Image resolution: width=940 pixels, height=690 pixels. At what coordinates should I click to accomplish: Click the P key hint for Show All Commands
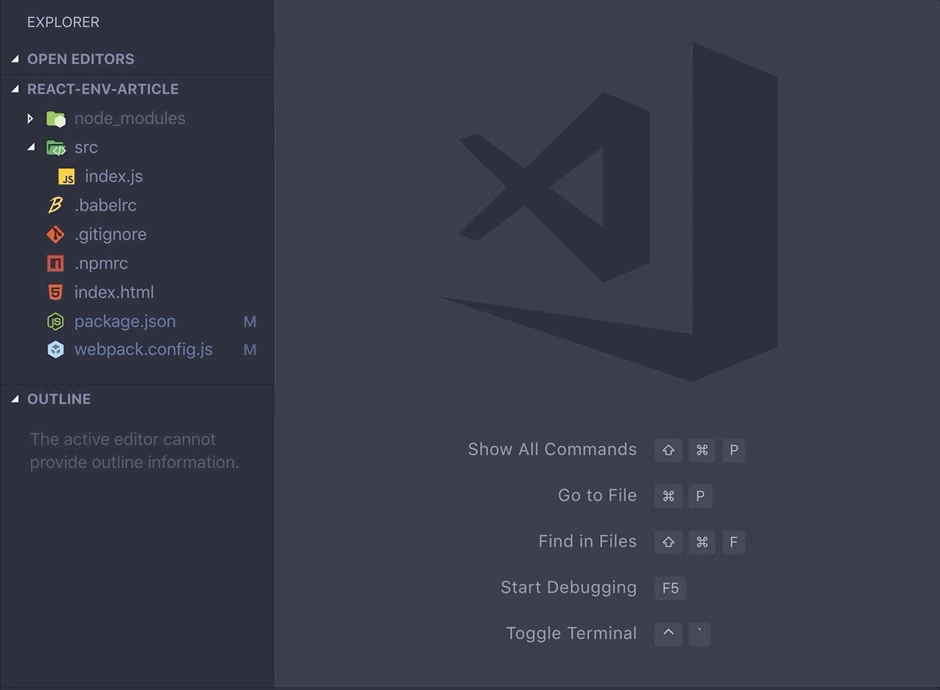pyautogui.click(x=734, y=450)
